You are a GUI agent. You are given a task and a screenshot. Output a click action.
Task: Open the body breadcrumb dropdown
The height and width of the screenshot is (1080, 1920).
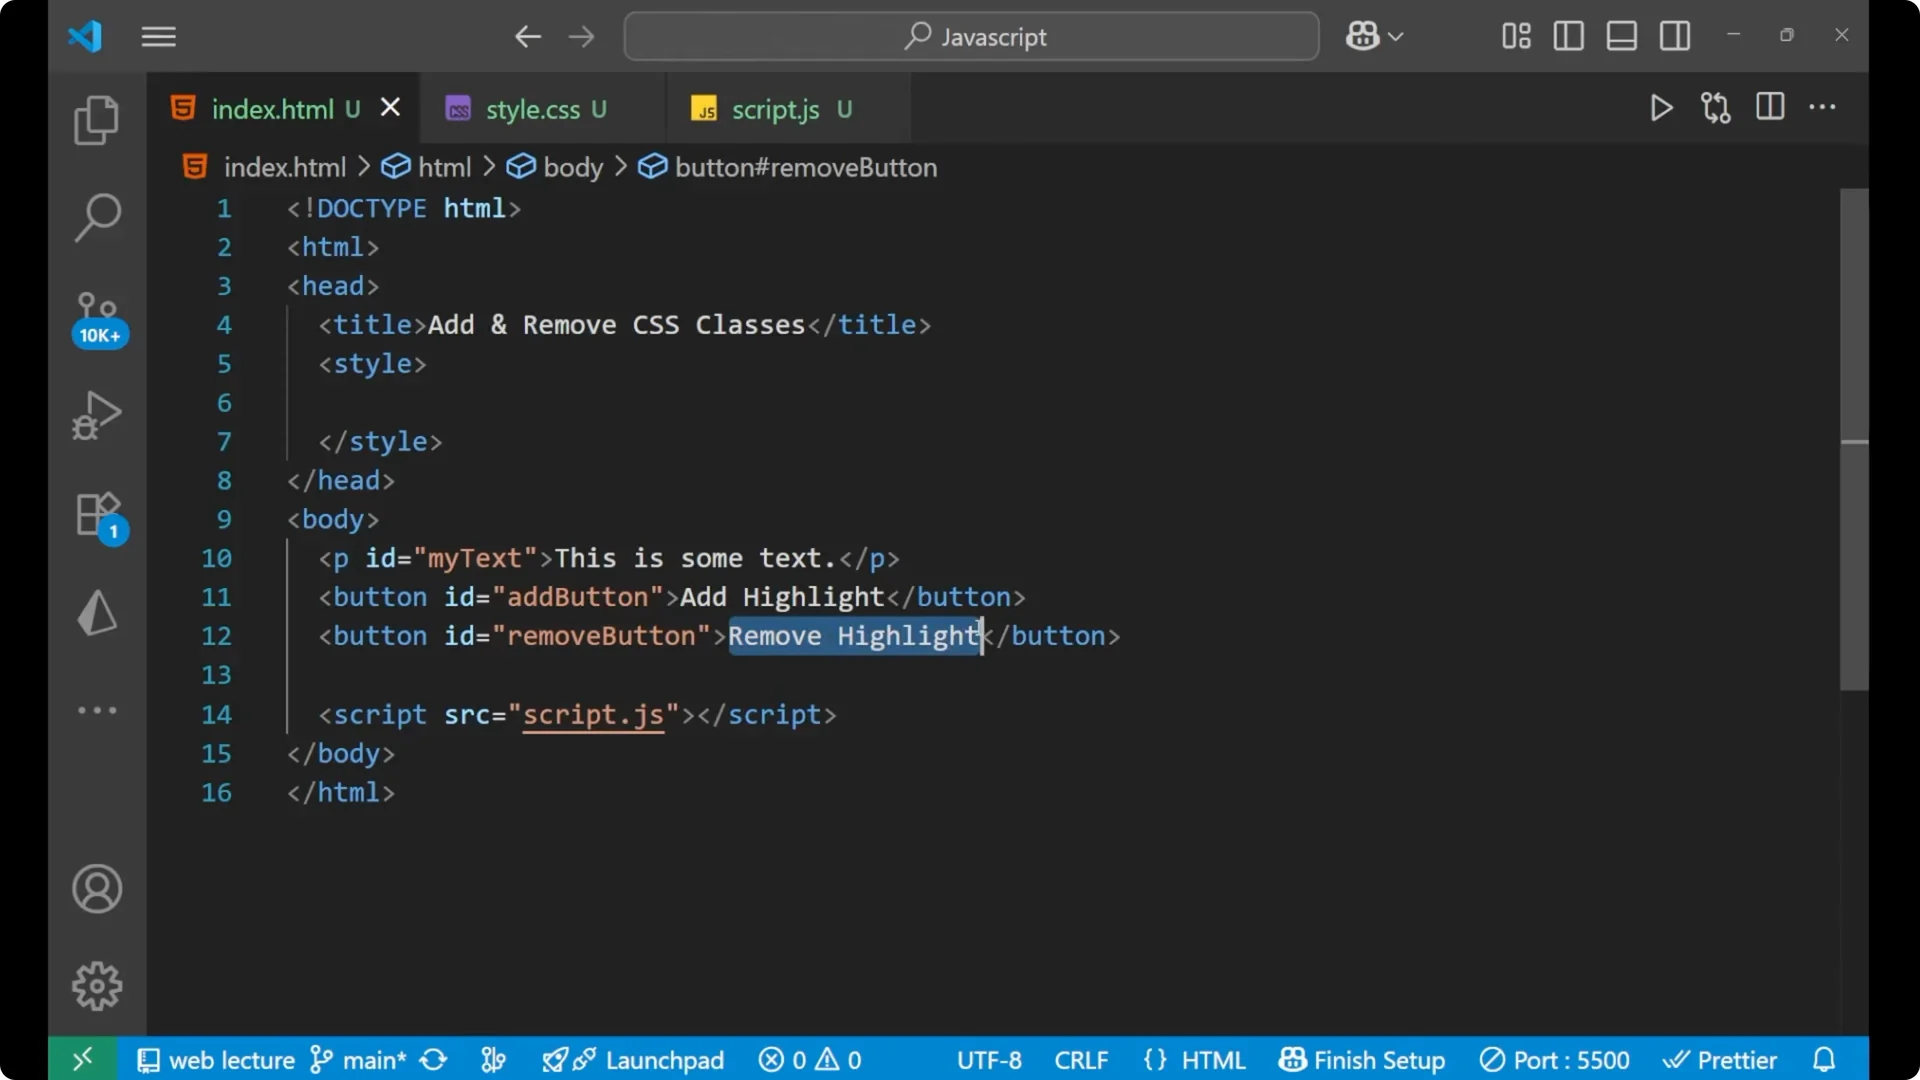point(573,167)
